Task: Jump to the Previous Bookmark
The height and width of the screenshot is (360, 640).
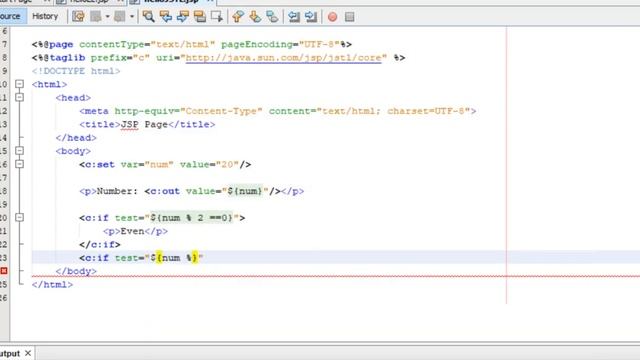Action: pos(238,16)
